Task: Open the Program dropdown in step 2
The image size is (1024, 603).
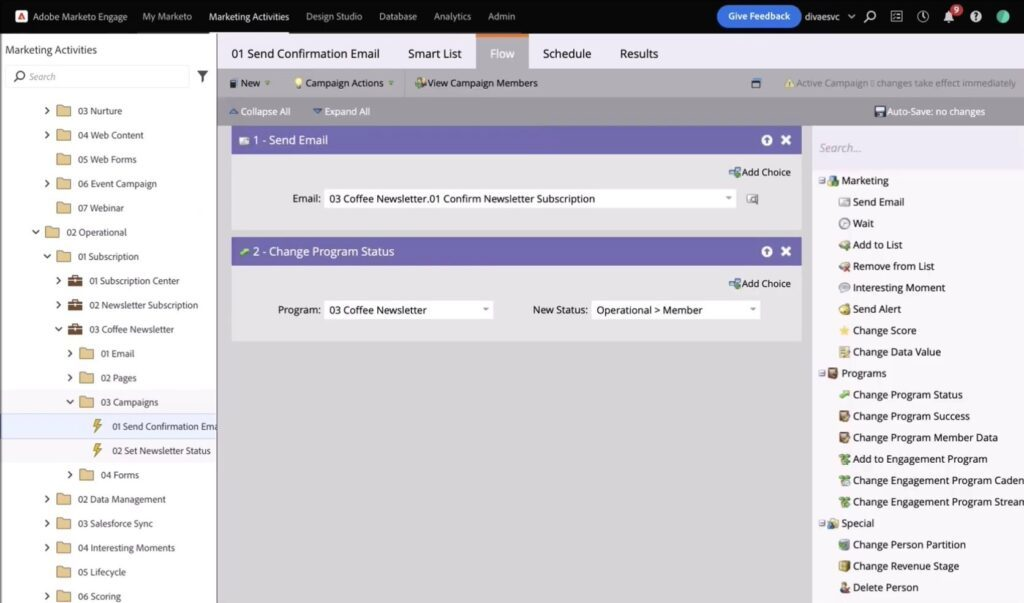Action: point(486,310)
